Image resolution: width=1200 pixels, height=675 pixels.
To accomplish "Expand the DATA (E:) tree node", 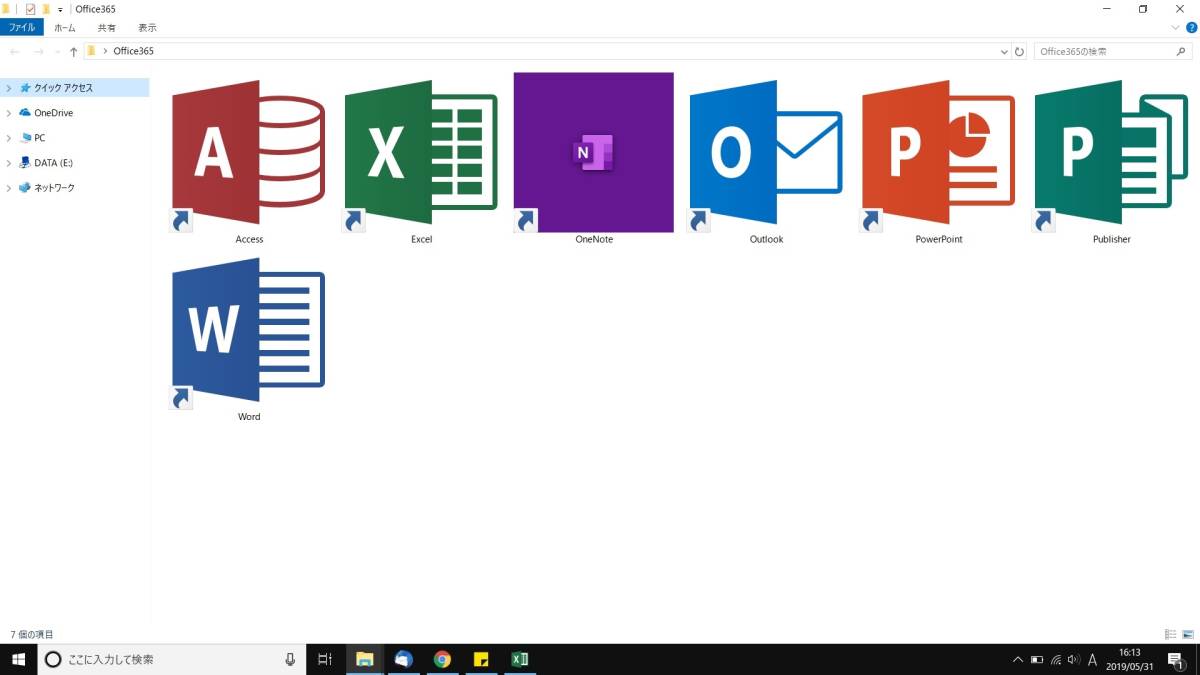I will point(9,162).
